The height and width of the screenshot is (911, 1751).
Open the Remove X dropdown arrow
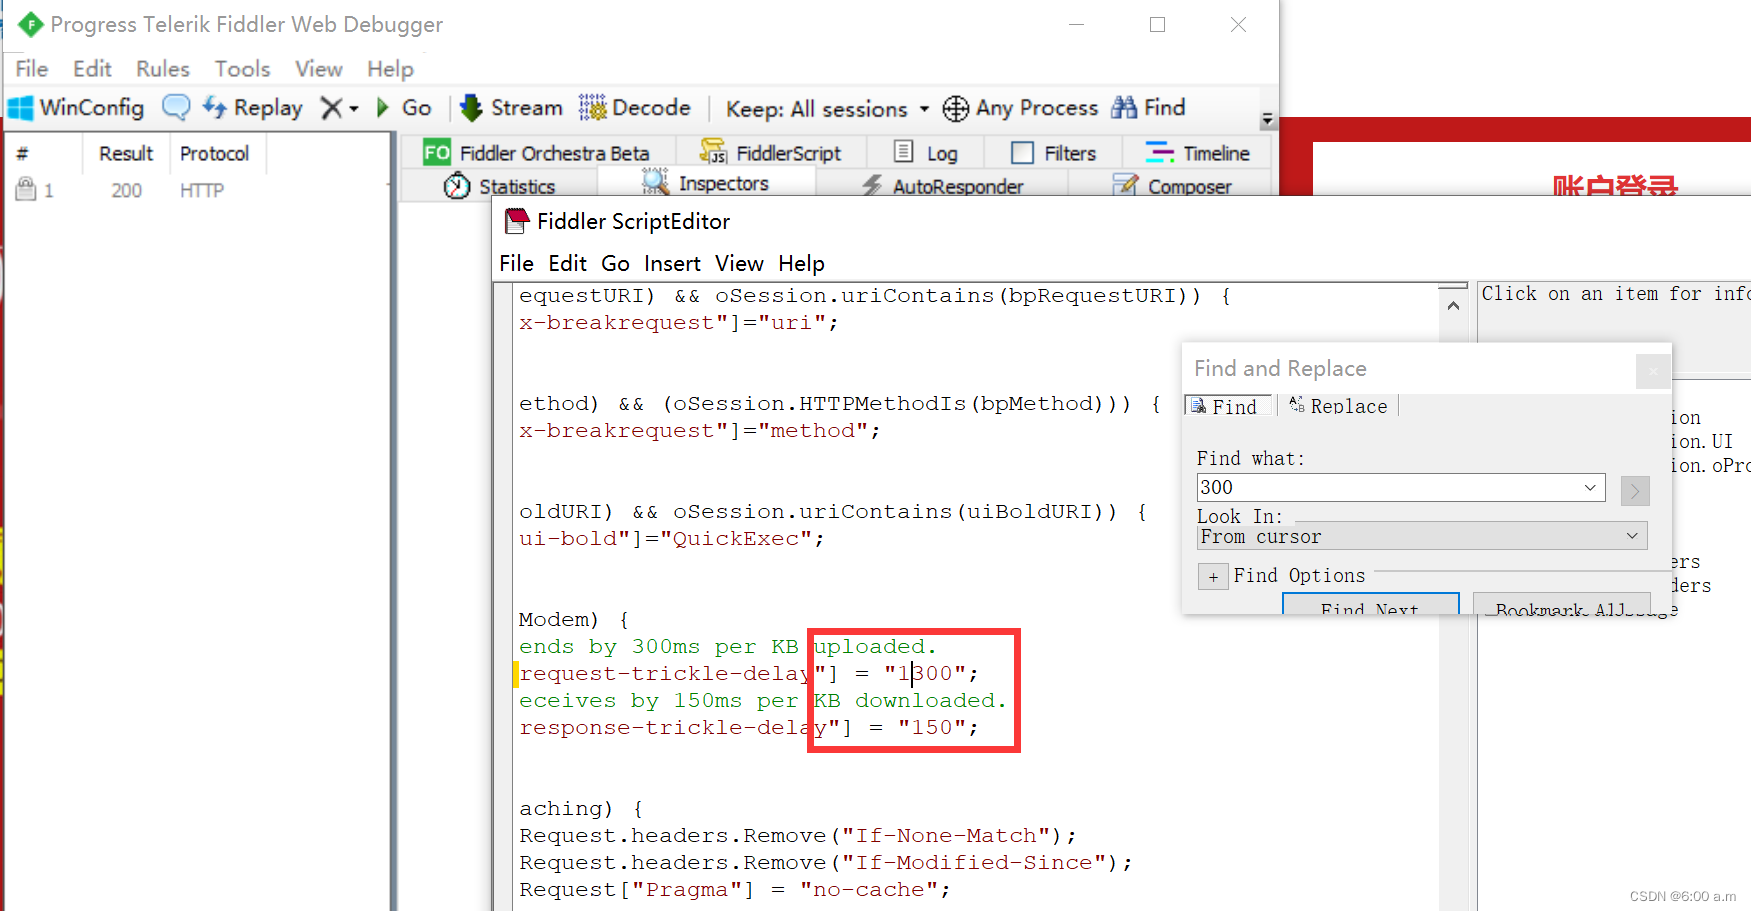click(x=354, y=109)
